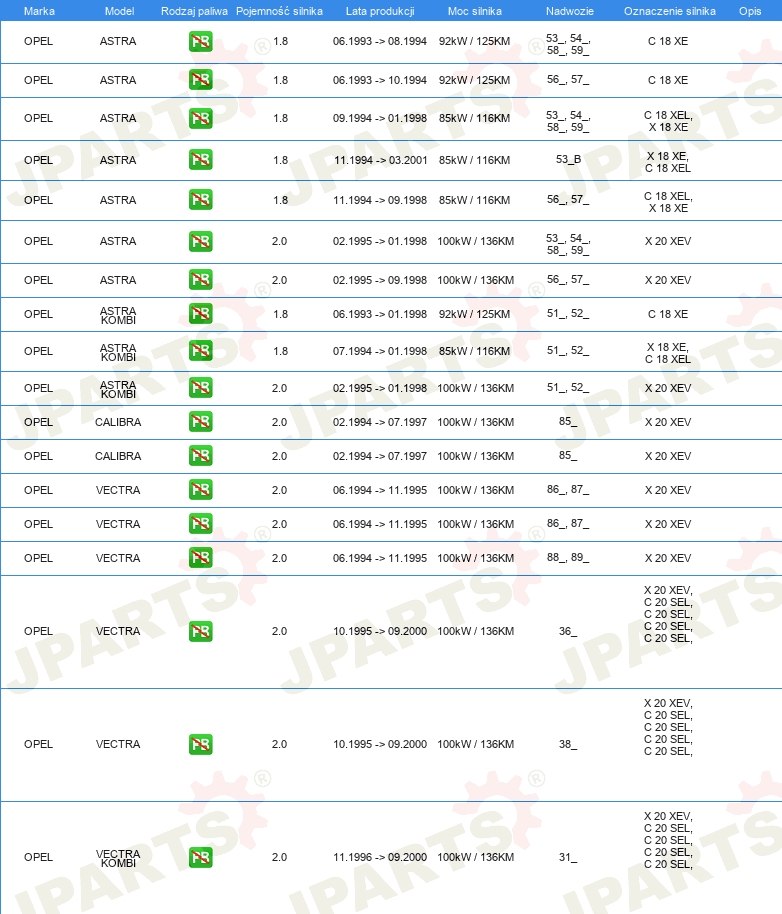Click VECTRA model in the 38_ row

118,744
